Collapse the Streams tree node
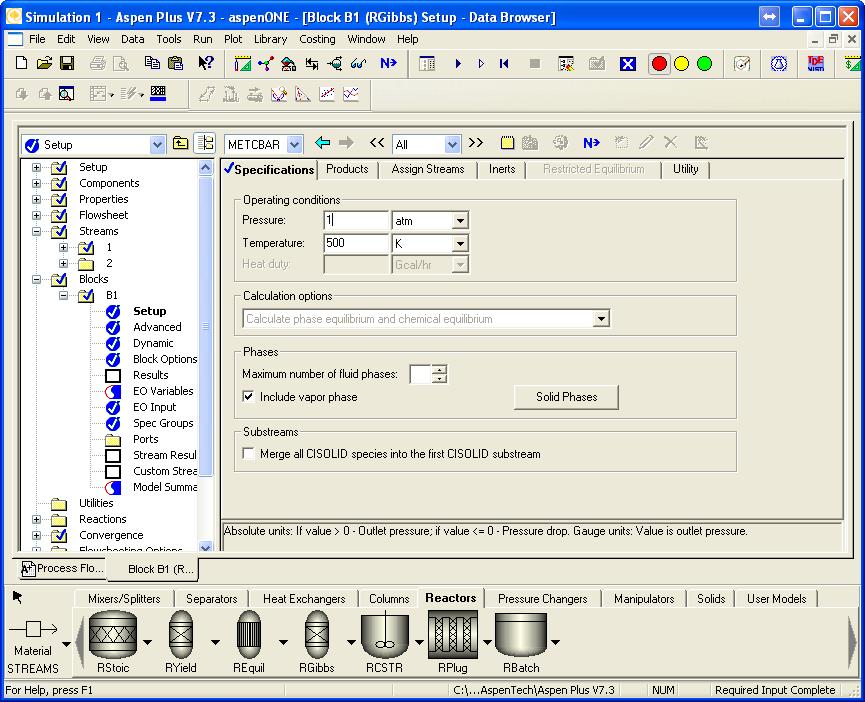Screen dimensions: 865x702 36,231
